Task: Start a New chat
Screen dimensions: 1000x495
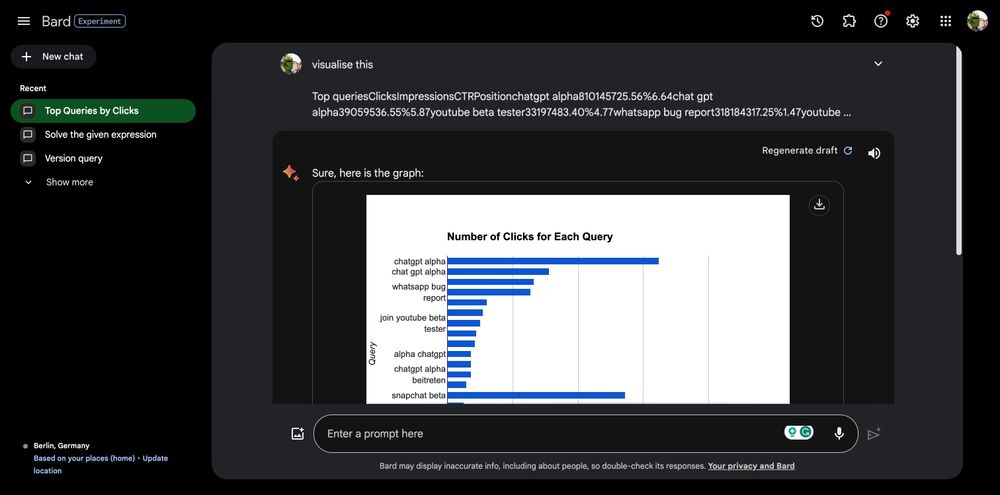Action: click(x=54, y=57)
